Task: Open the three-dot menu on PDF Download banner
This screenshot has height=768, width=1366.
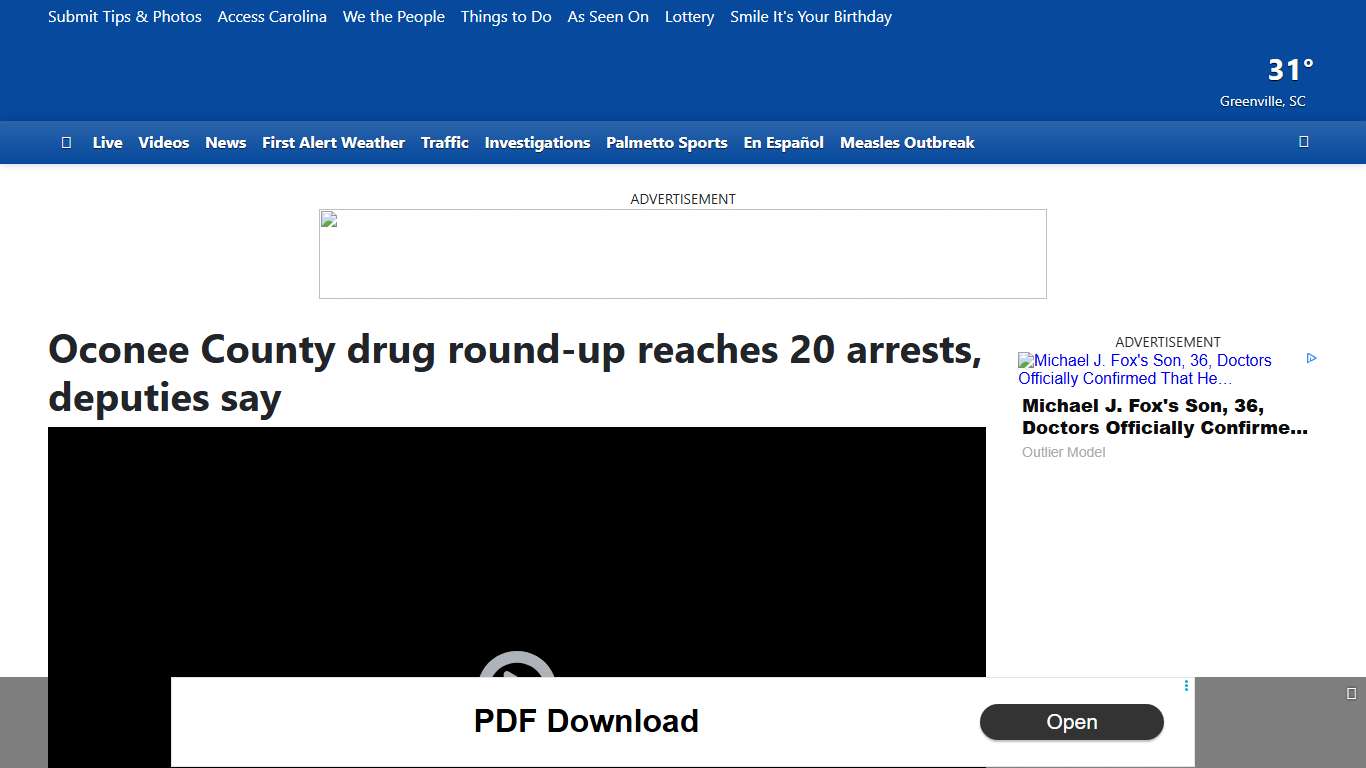Action: pos(1185,686)
